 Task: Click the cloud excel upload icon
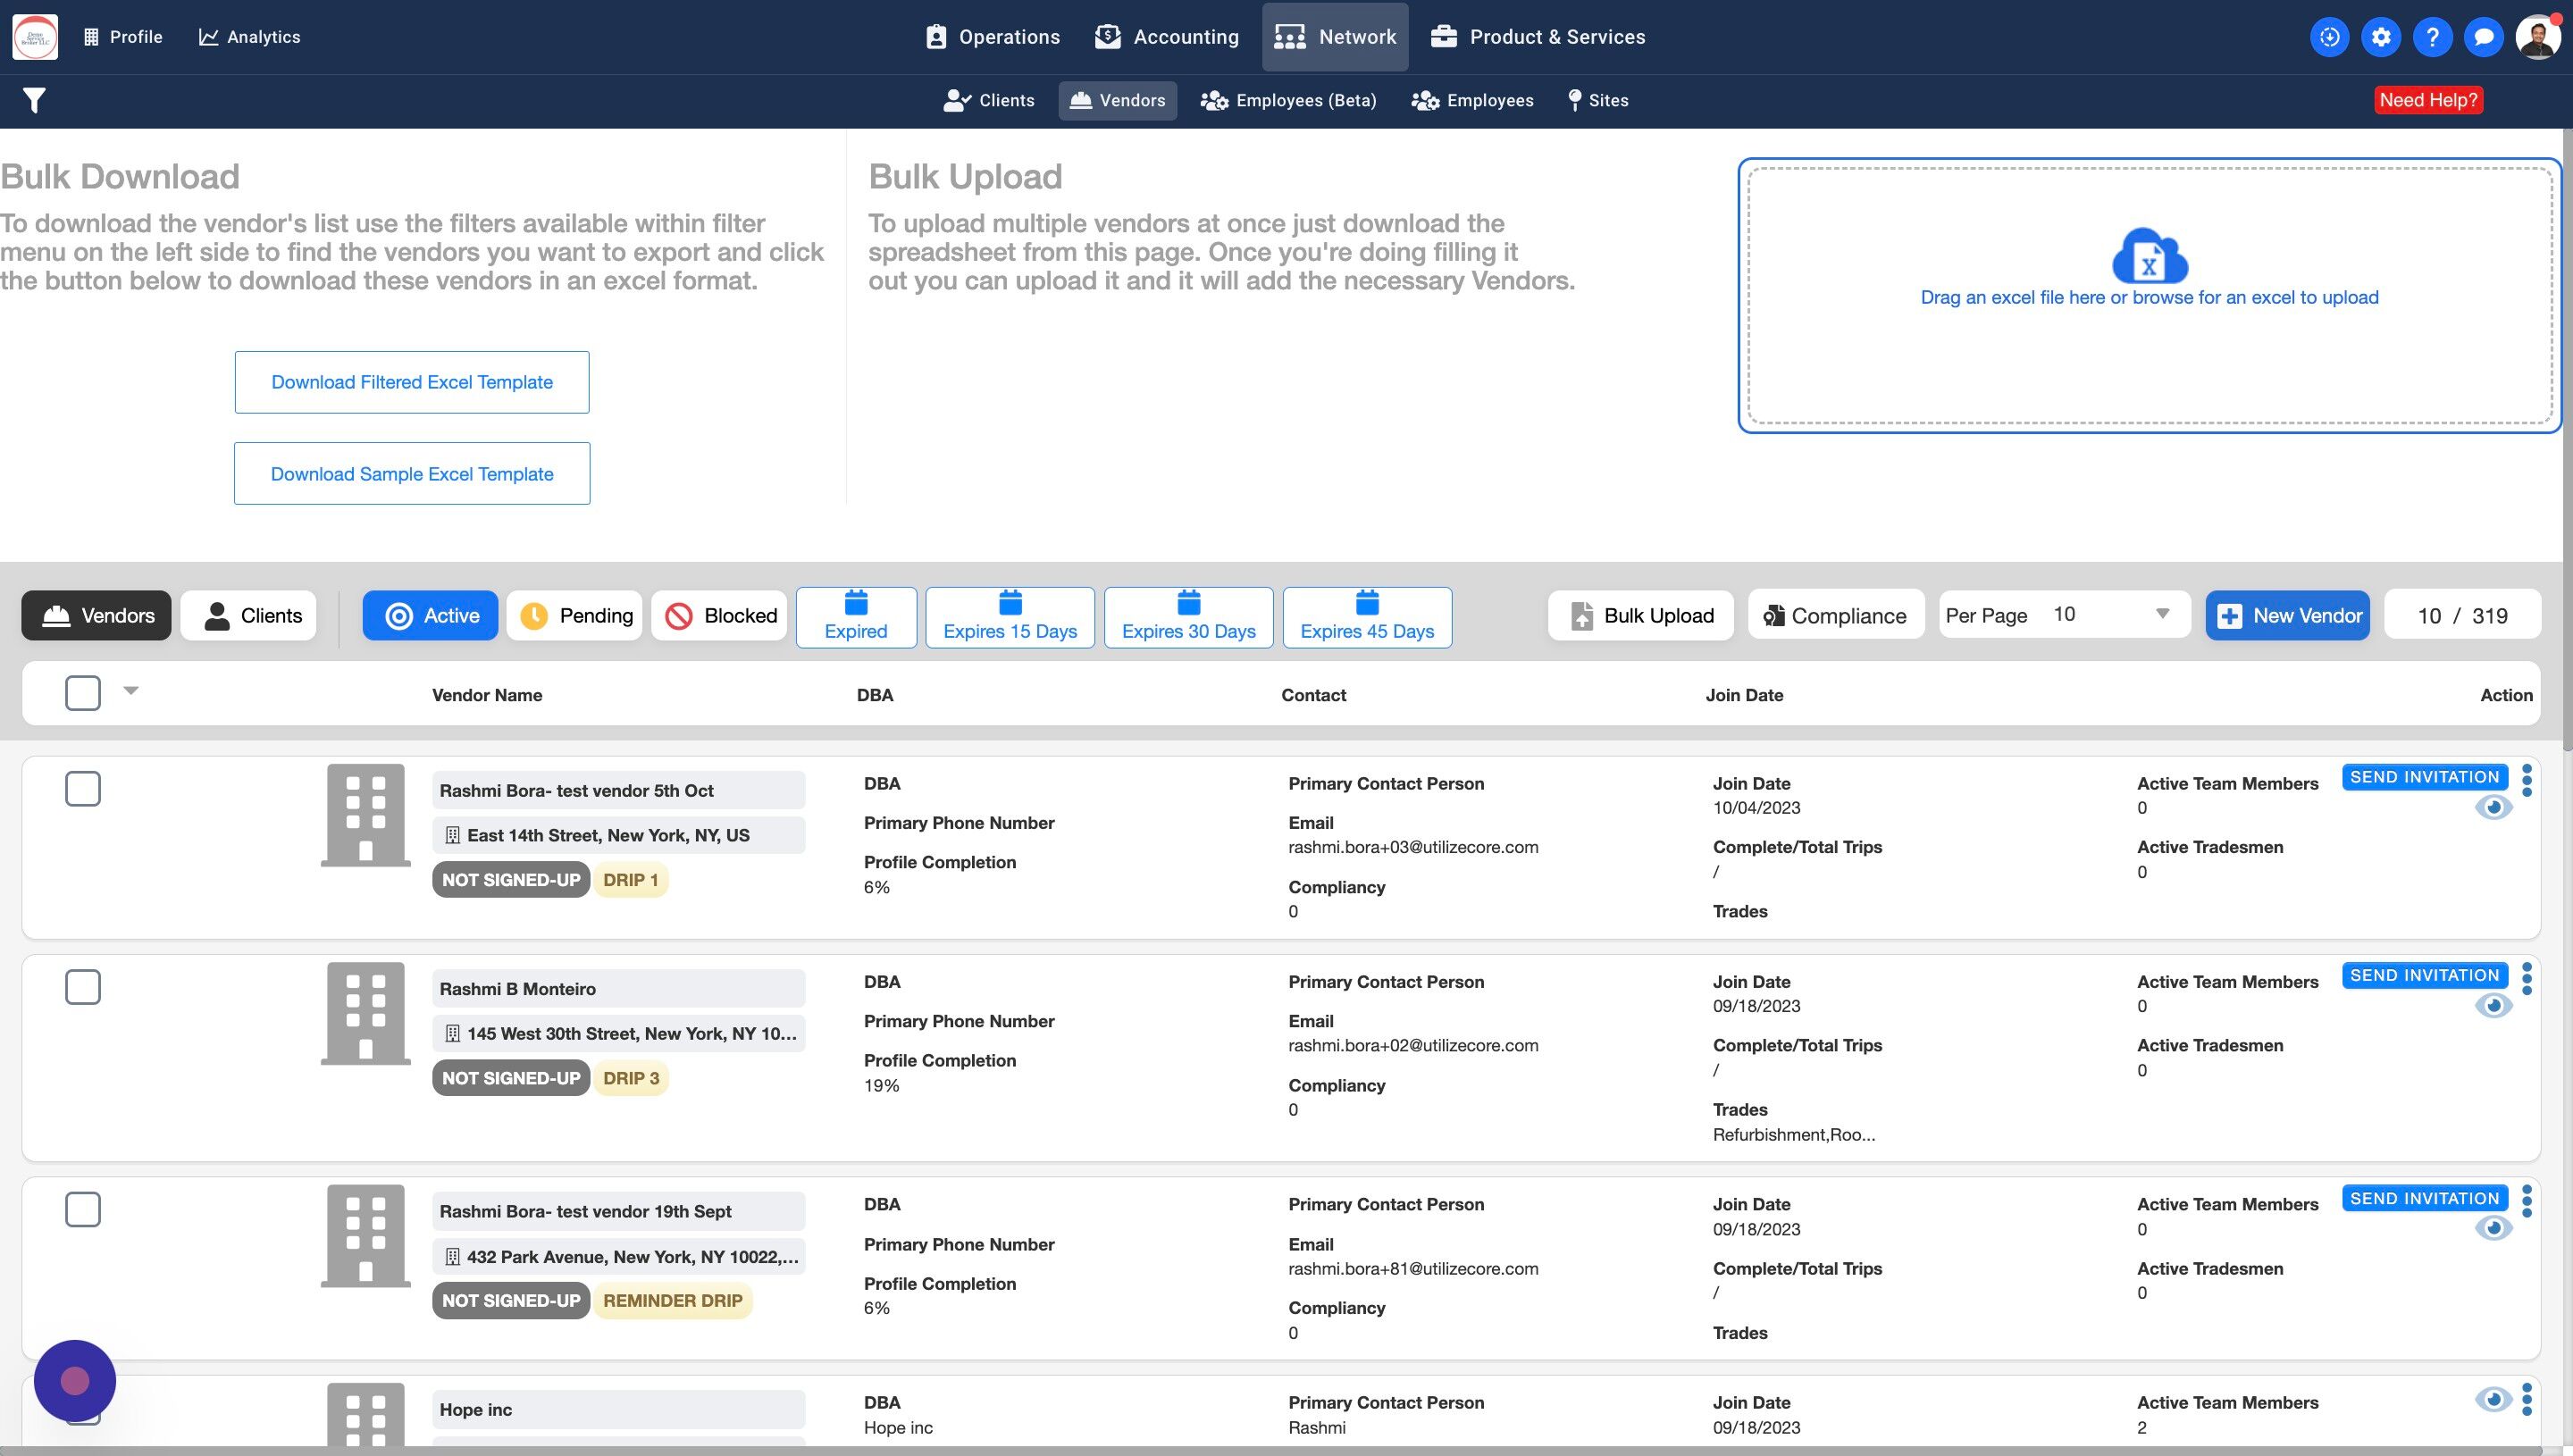(x=2149, y=256)
